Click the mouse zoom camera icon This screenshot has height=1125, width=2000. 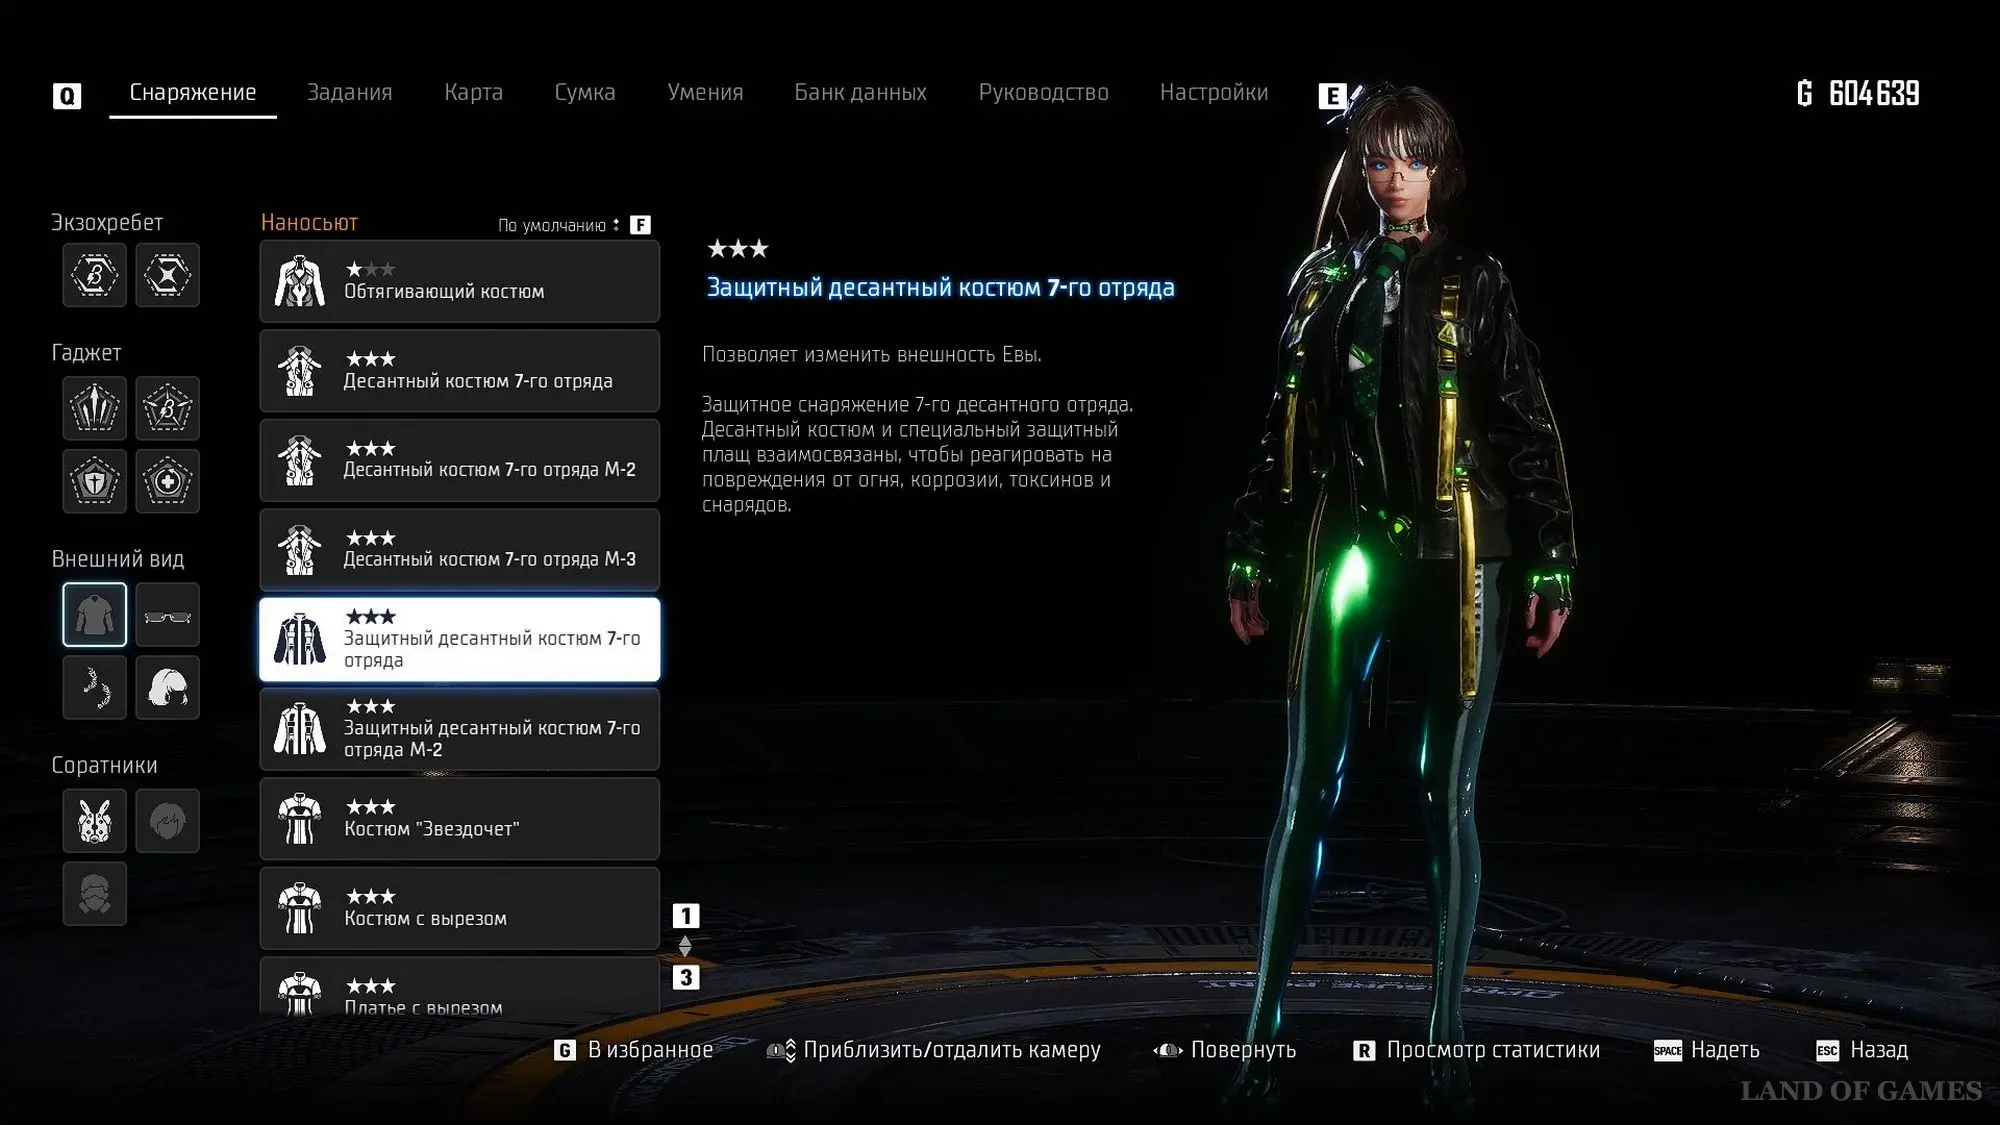pyautogui.click(x=781, y=1050)
